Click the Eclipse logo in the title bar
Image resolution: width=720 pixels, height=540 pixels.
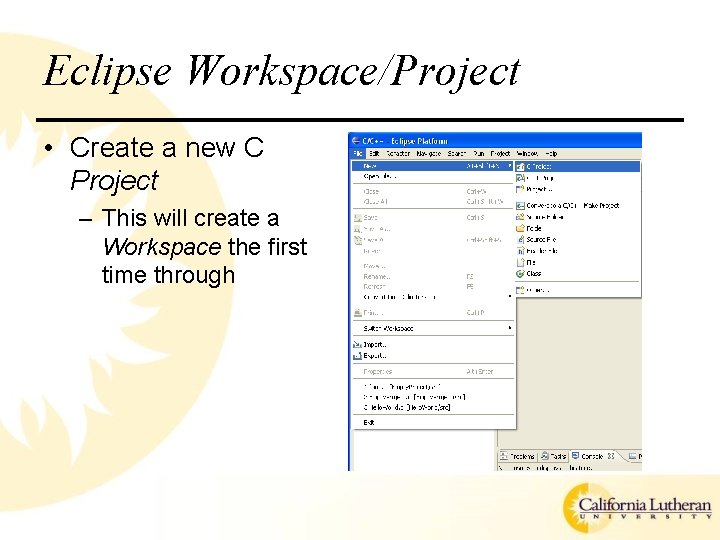coord(356,141)
